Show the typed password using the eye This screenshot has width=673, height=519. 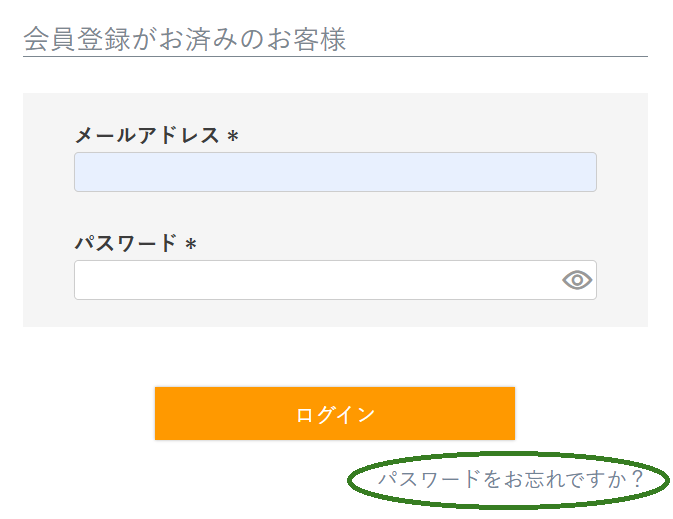tap(577, 280)
